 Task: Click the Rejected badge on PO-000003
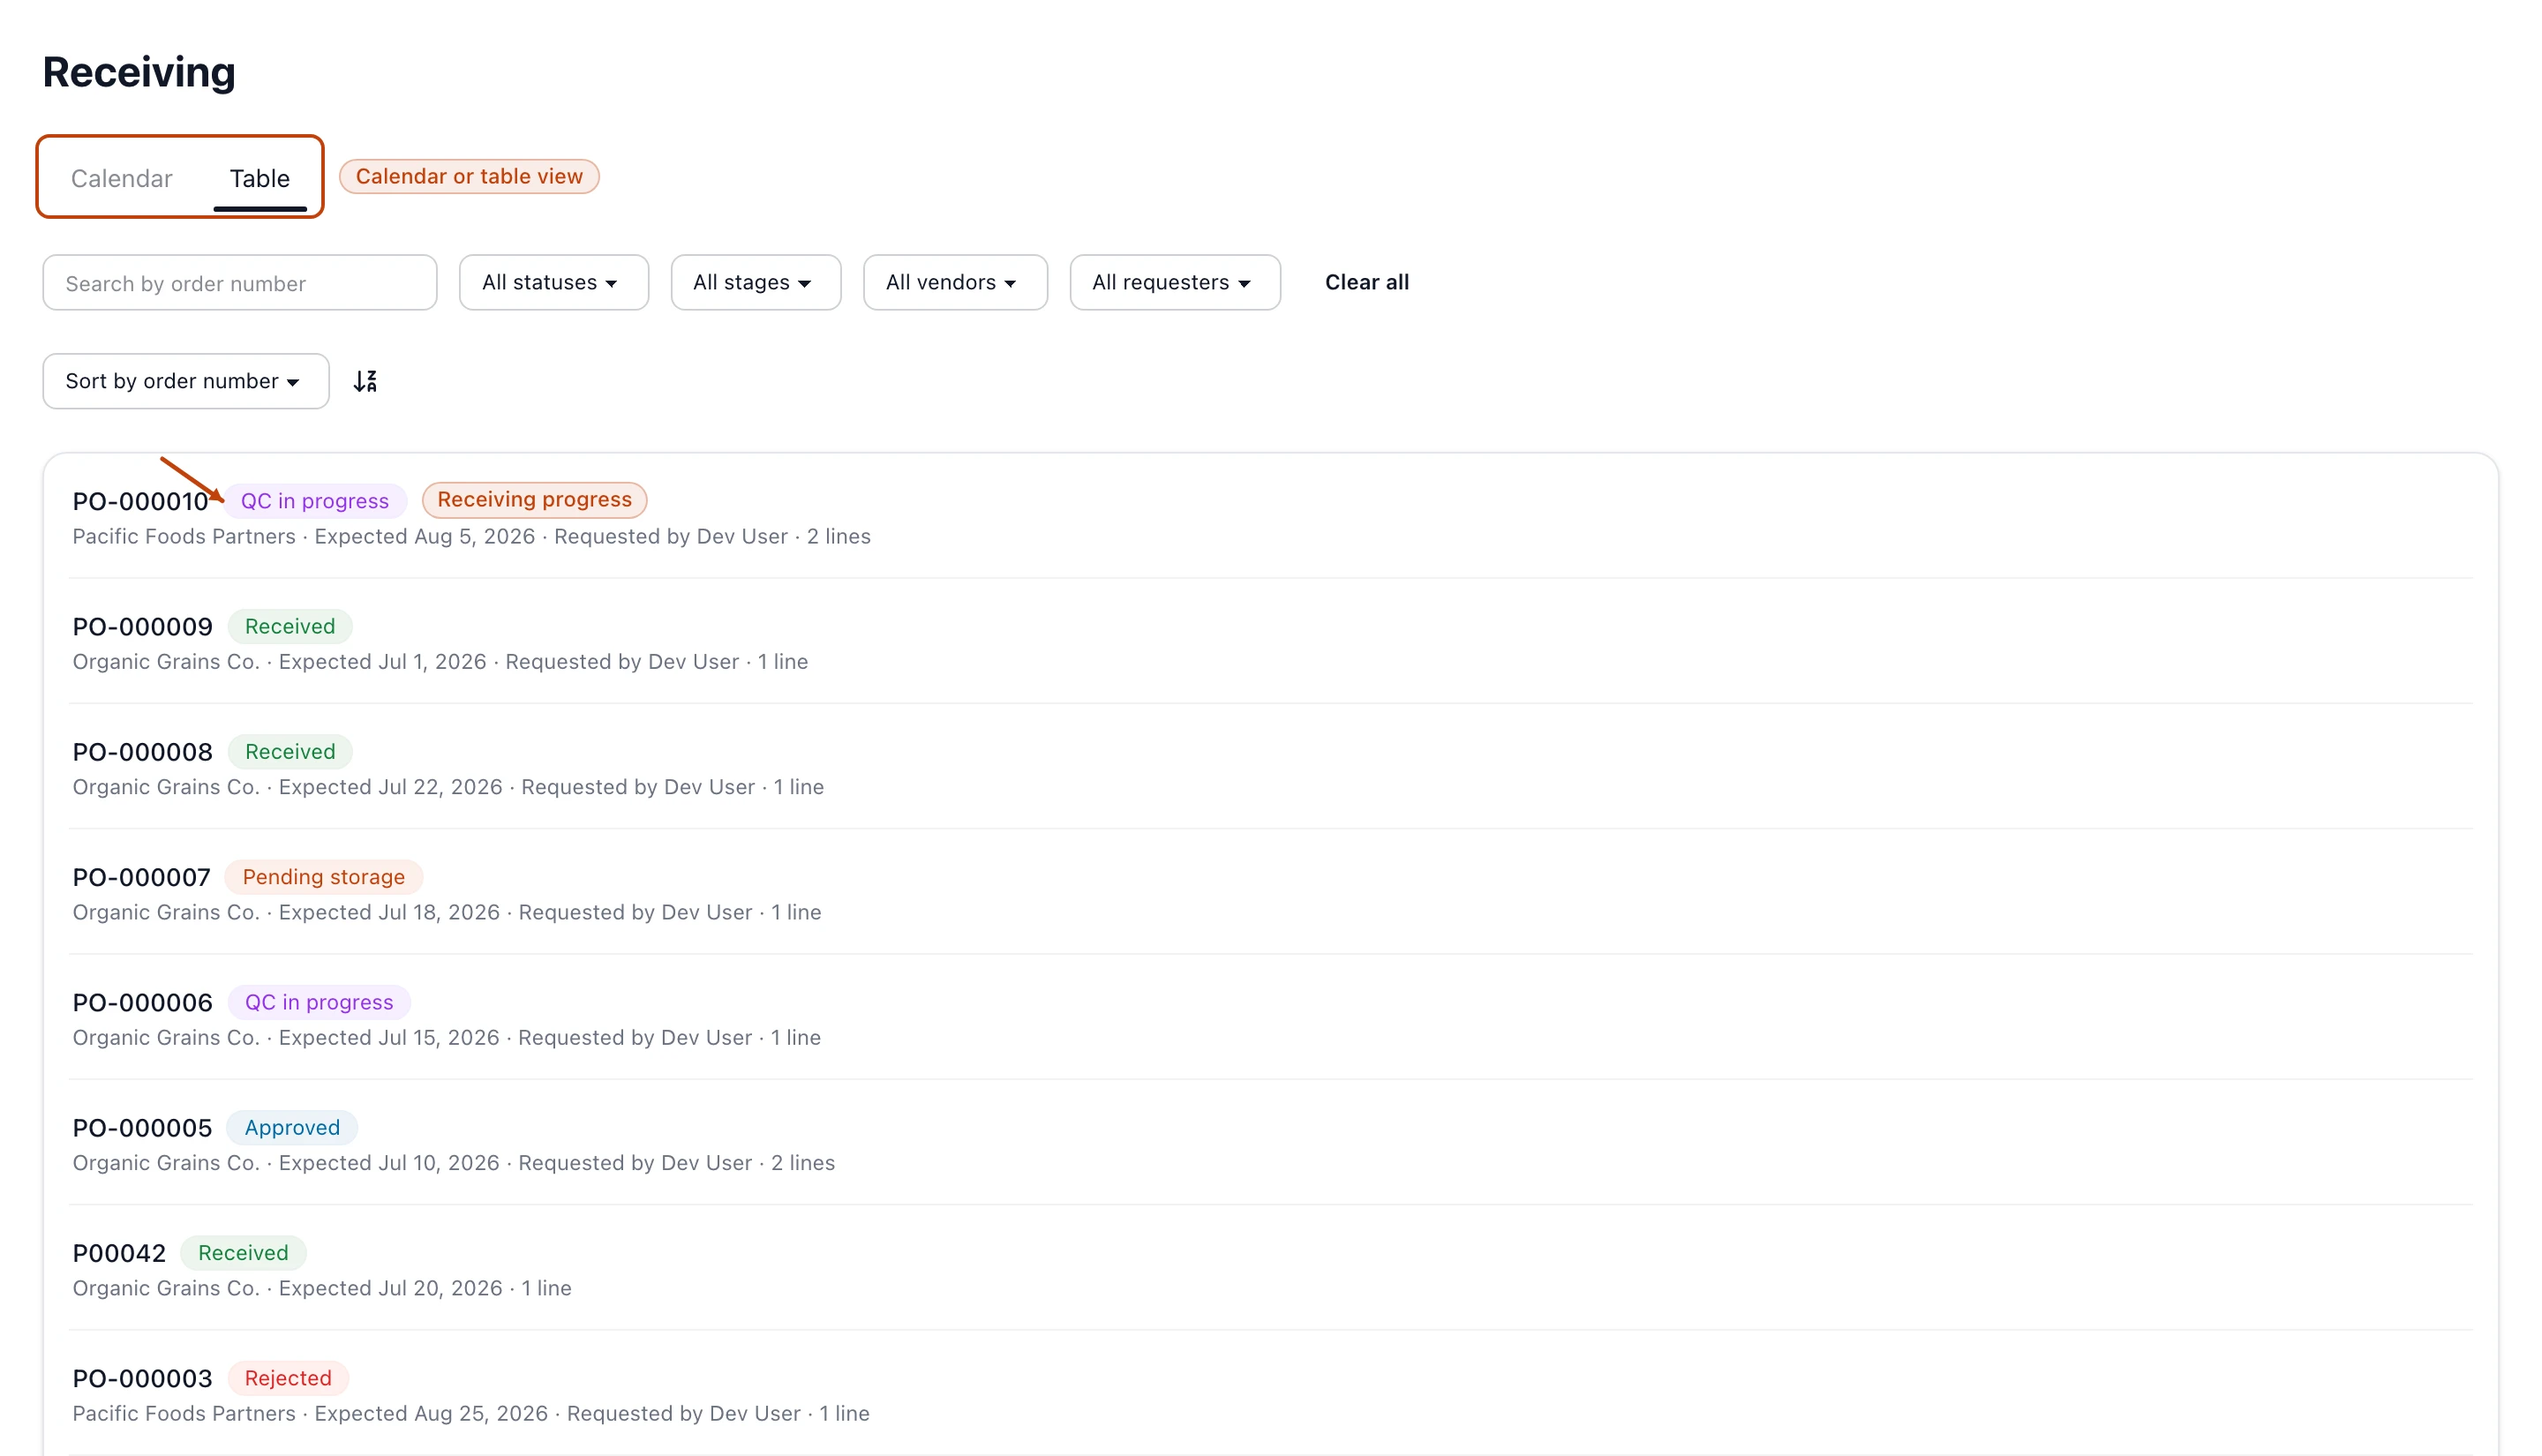288,1378
